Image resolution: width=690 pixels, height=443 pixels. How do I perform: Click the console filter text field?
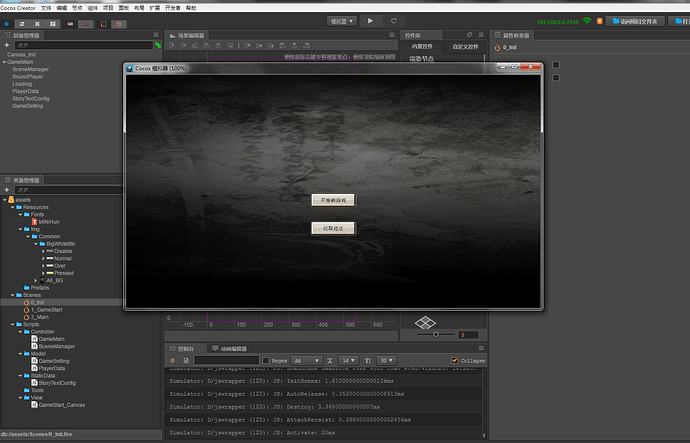pos(226,360)
